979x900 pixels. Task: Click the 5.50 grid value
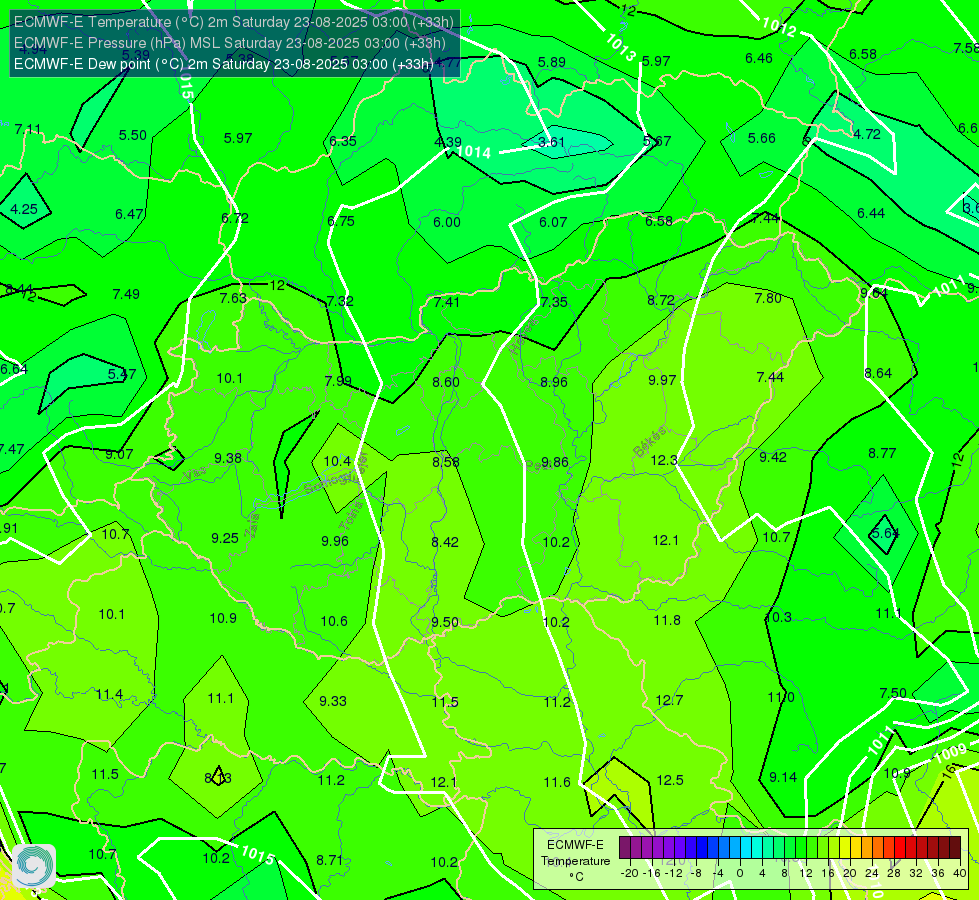[x=132, y=135]
